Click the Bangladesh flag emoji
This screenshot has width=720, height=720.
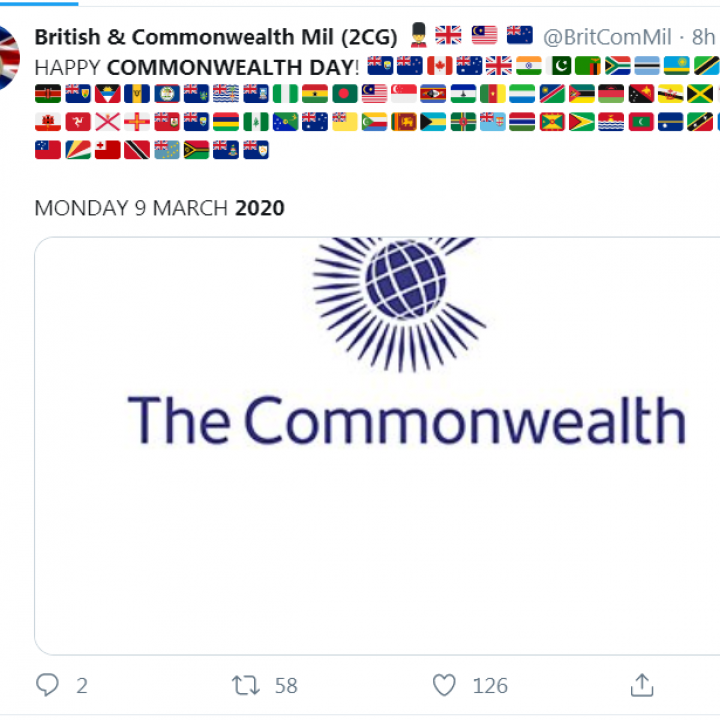tap(344, 94)
